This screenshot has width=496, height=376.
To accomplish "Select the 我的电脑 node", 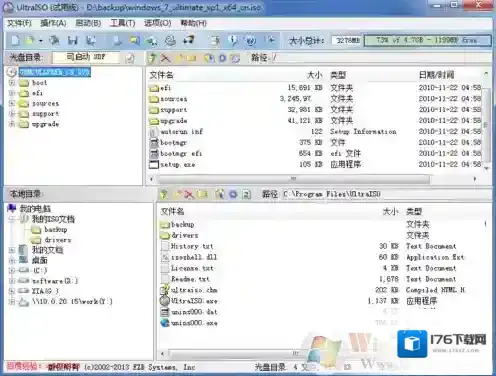I will coord(35,209).
